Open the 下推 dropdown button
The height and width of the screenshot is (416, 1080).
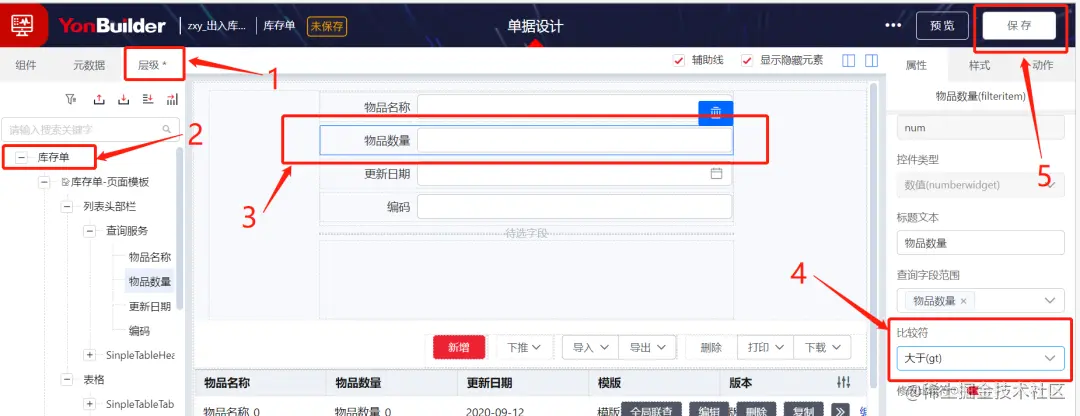[524, 348]
